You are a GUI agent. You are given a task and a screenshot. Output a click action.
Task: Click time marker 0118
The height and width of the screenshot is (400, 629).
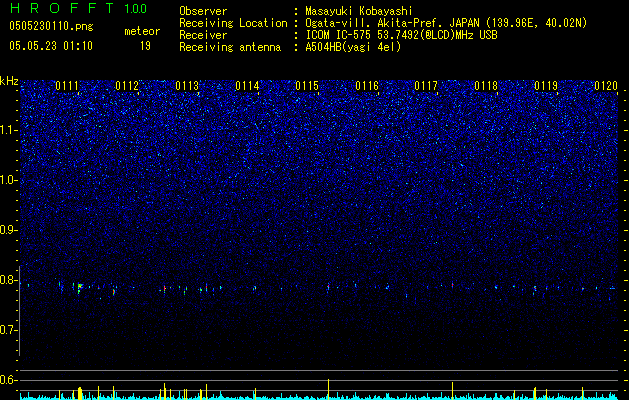click(486, 86)
